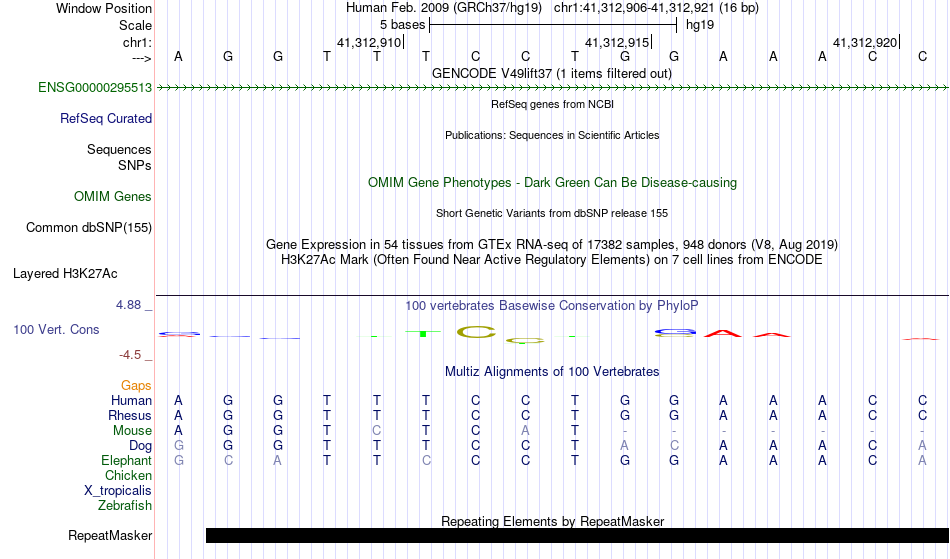Click 'Repeating Elements by RepeatMasker' title
Viewport: 950px width, 559px height.
coord(552,521)
